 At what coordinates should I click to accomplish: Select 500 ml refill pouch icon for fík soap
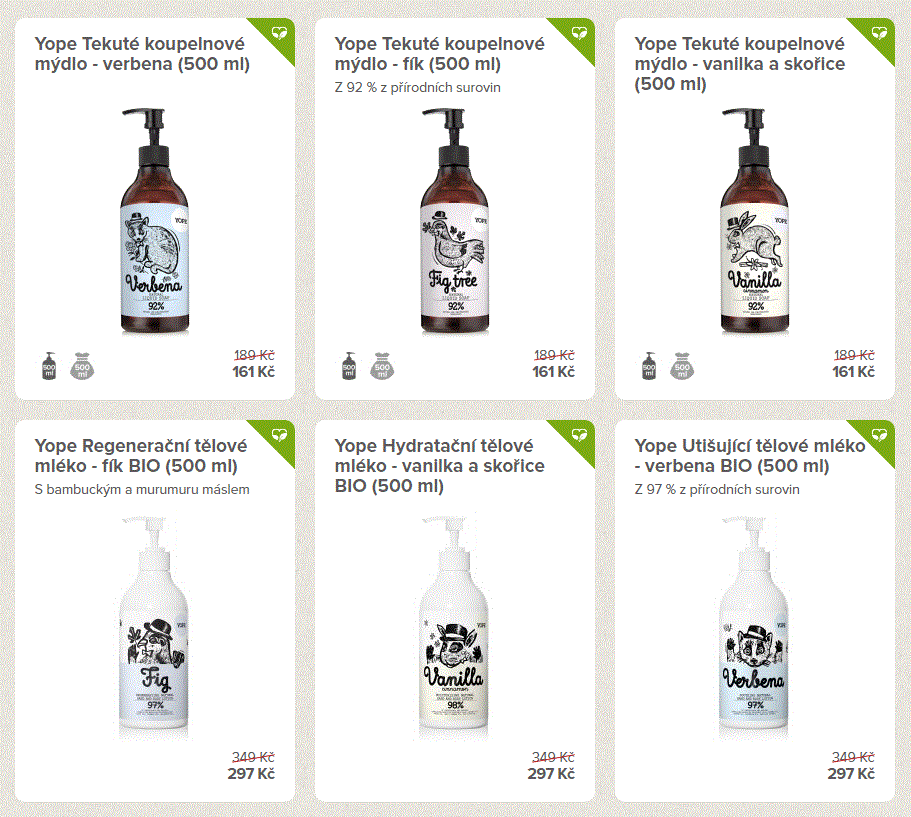click(x=382, y=367)
